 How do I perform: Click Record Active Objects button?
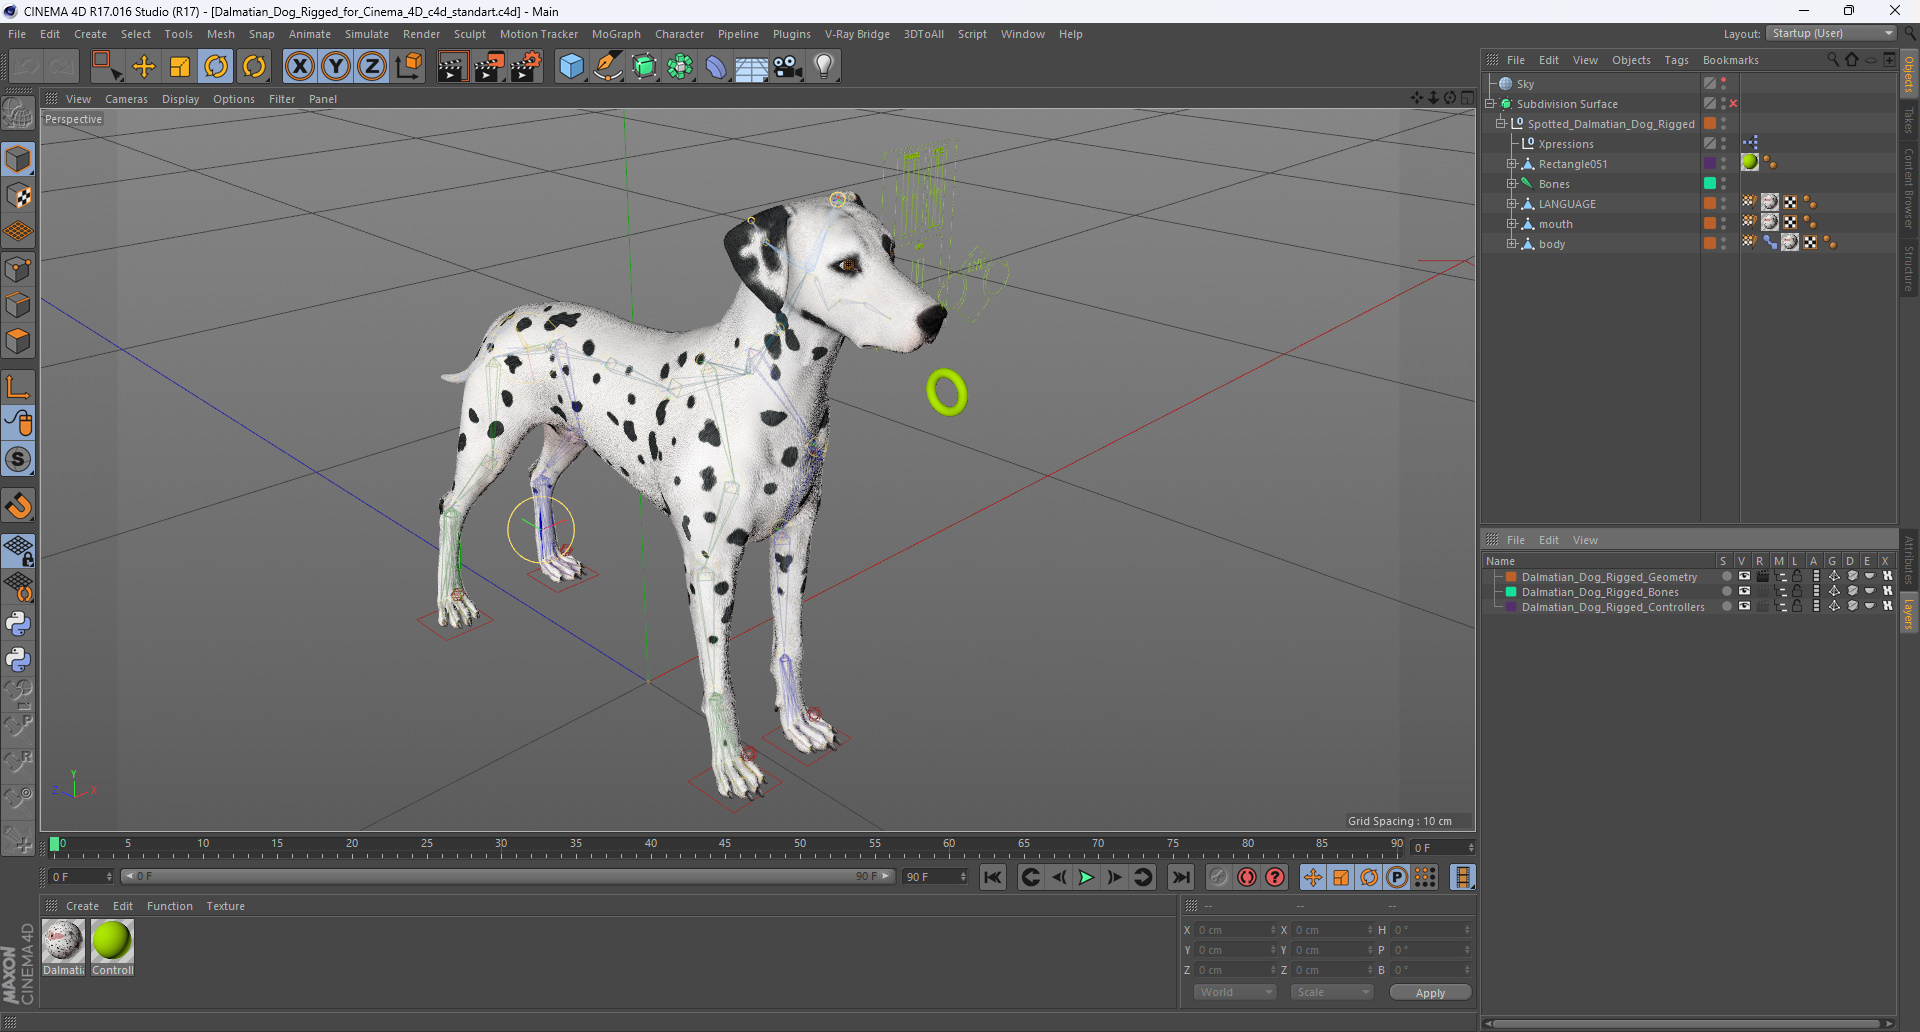1218,877
